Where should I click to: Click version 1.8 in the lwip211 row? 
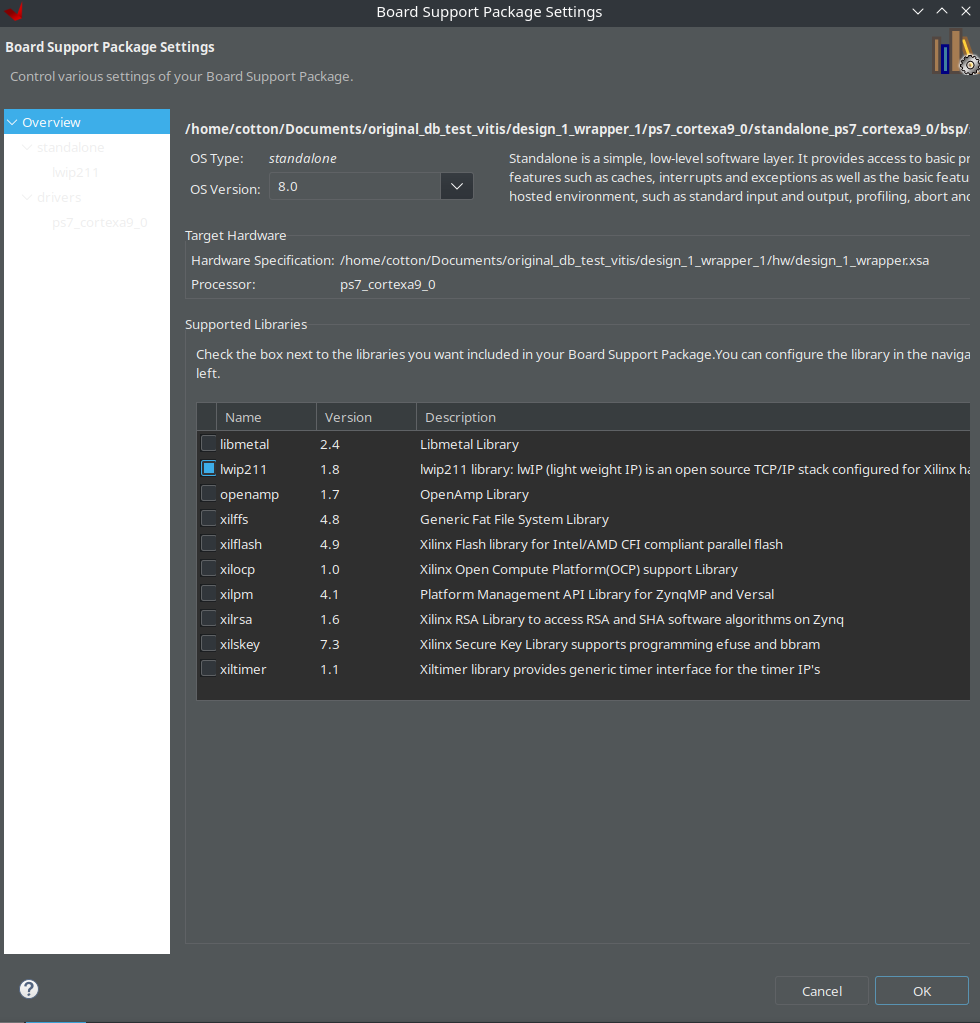coord(329,469)
